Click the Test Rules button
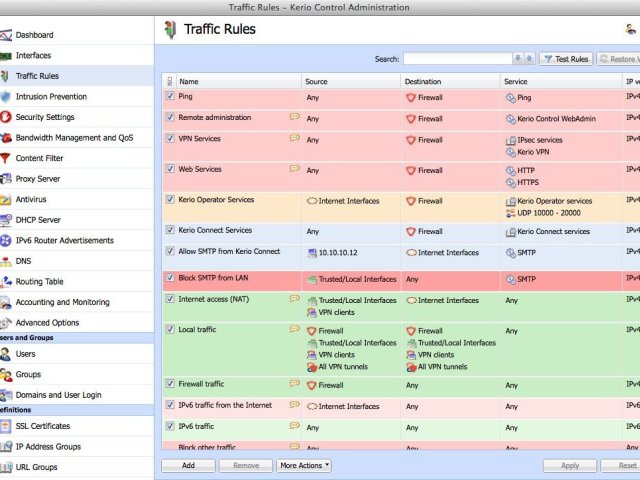 click(x=566, y=59)
